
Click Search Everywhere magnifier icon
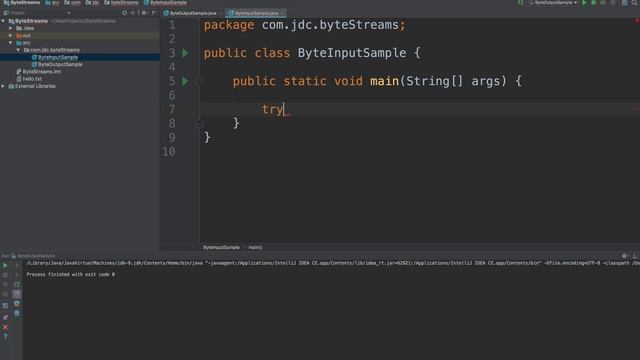(x=635, y=3)
